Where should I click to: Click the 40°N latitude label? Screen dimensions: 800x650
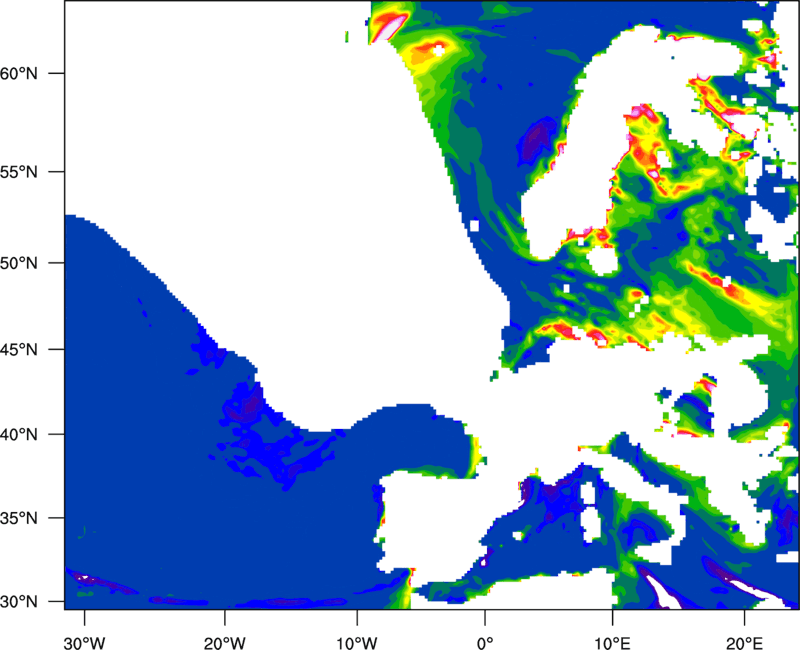tap(19, 435)
